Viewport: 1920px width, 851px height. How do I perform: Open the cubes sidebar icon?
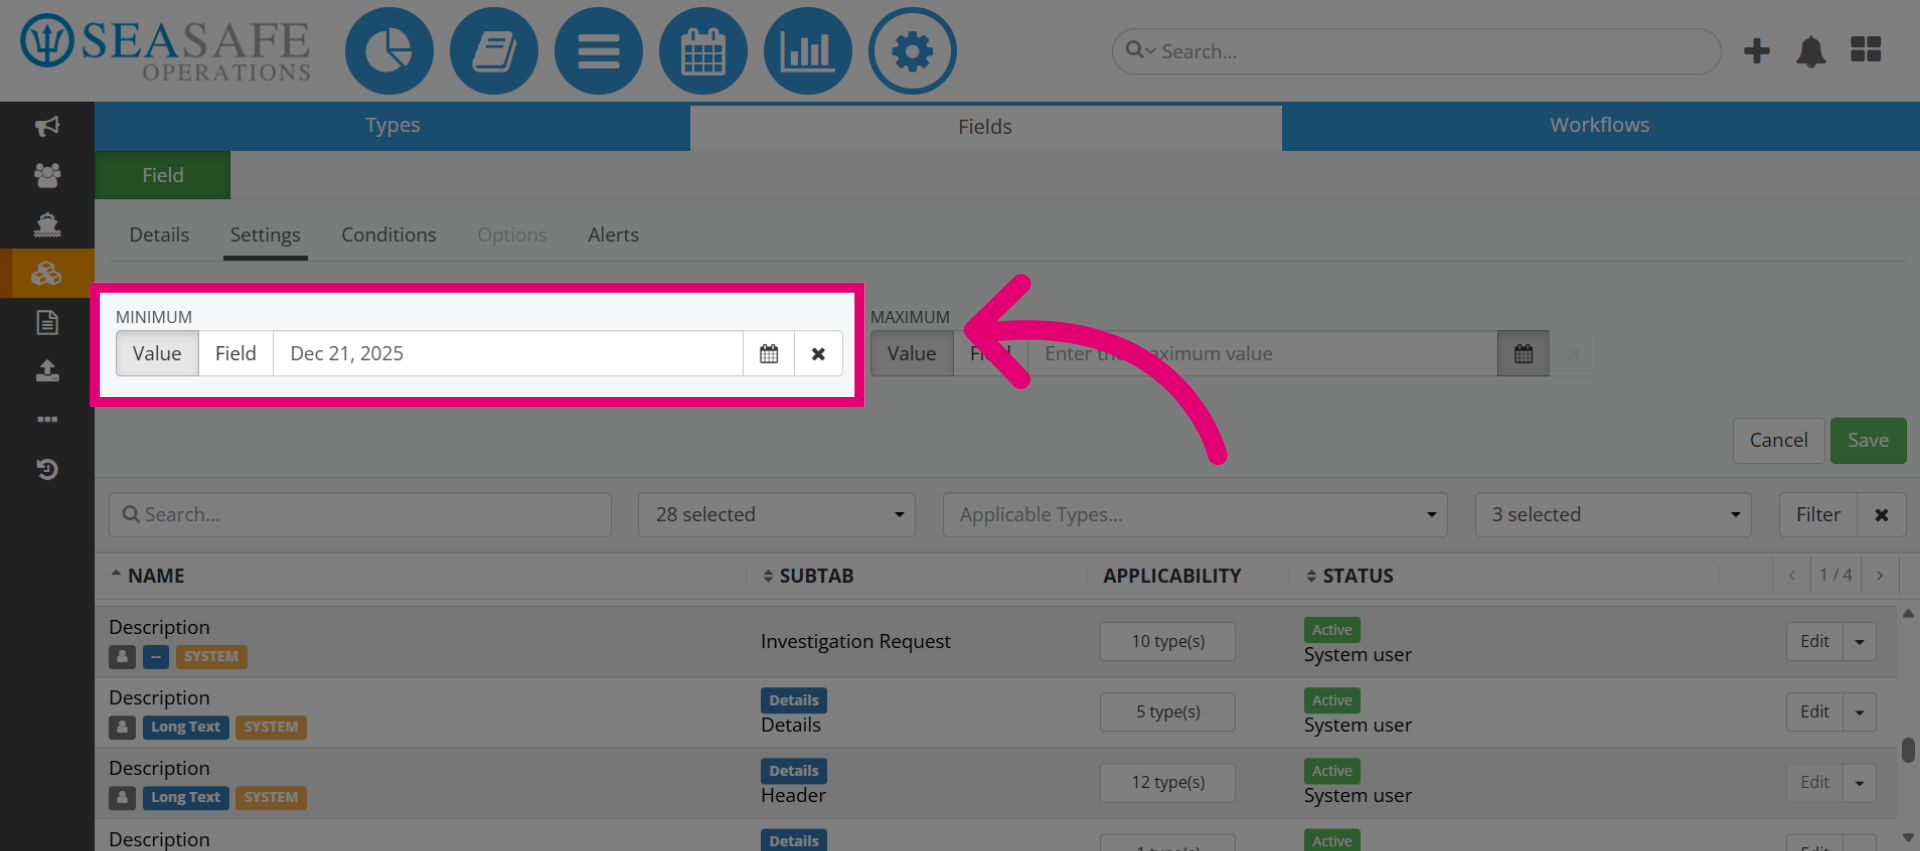click(x=47, y=273)
